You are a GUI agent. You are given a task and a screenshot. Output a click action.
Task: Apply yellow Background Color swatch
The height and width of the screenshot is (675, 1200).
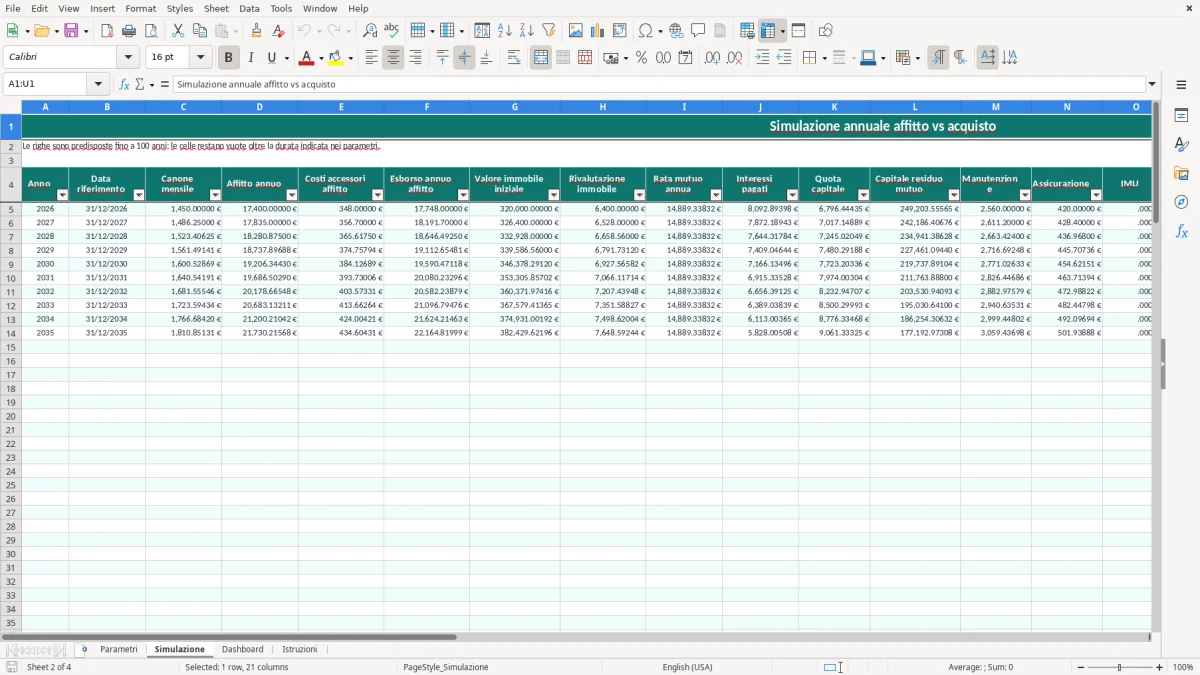coord(336,58)
